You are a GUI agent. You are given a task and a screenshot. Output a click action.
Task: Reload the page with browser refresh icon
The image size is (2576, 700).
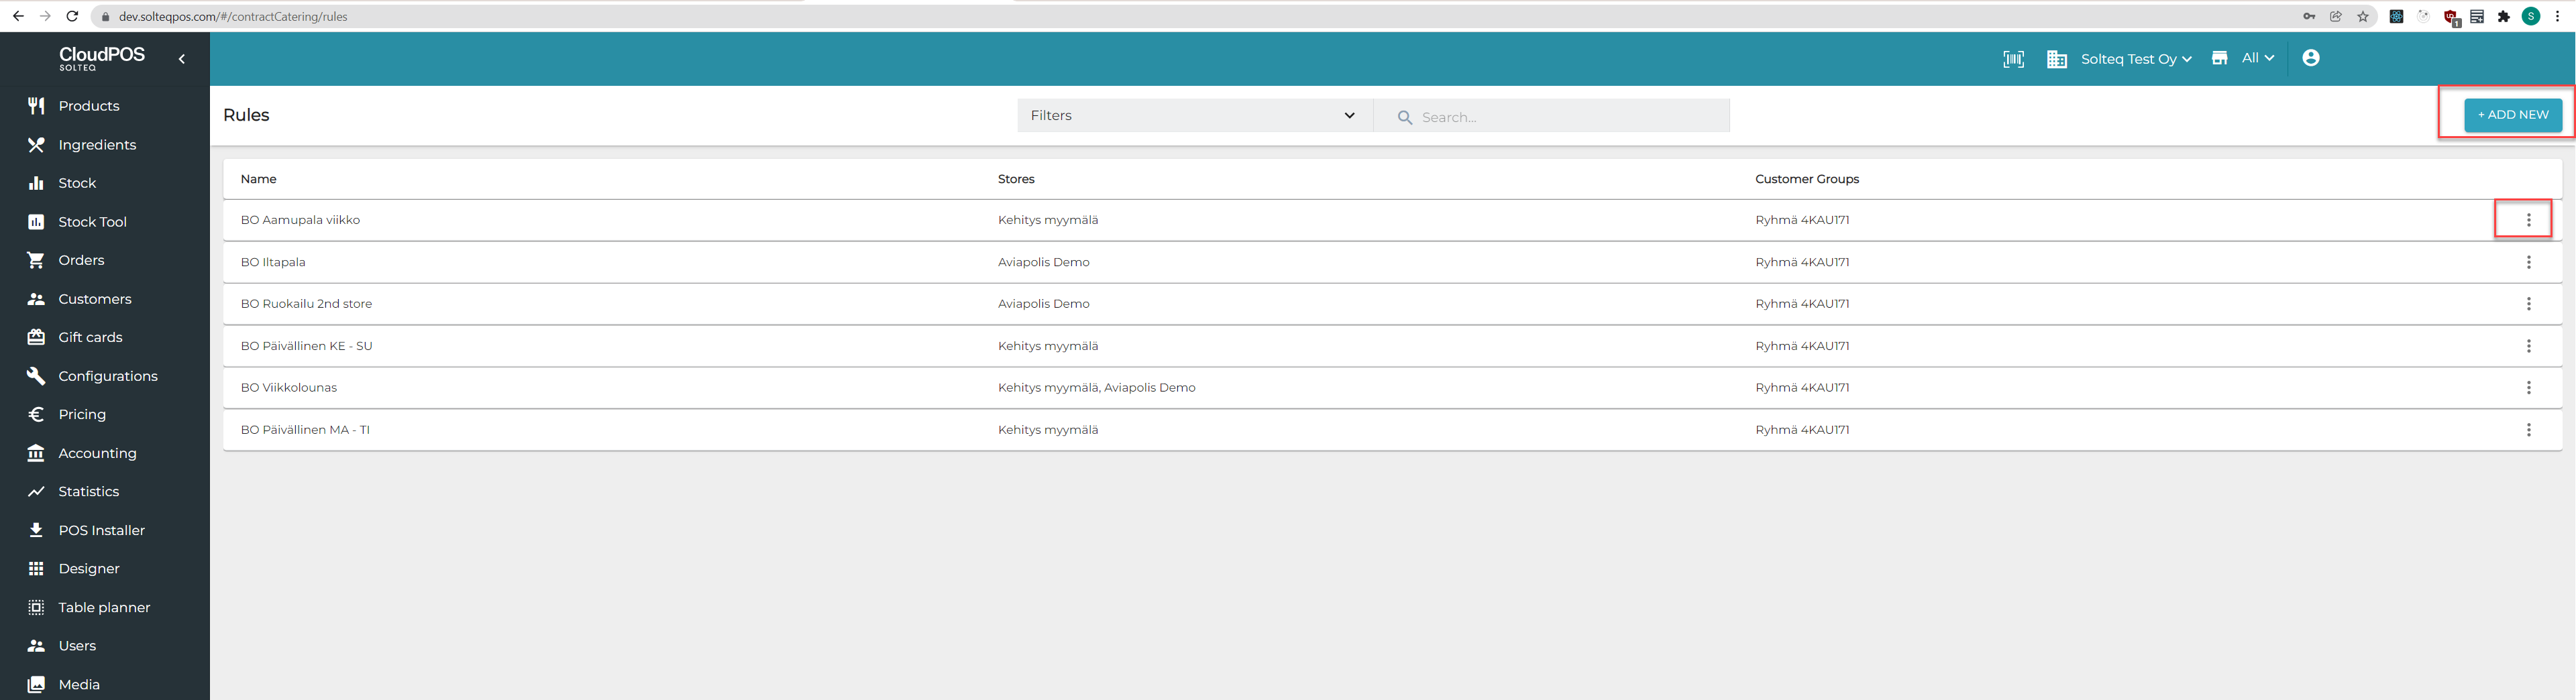[x=72, y=16]
